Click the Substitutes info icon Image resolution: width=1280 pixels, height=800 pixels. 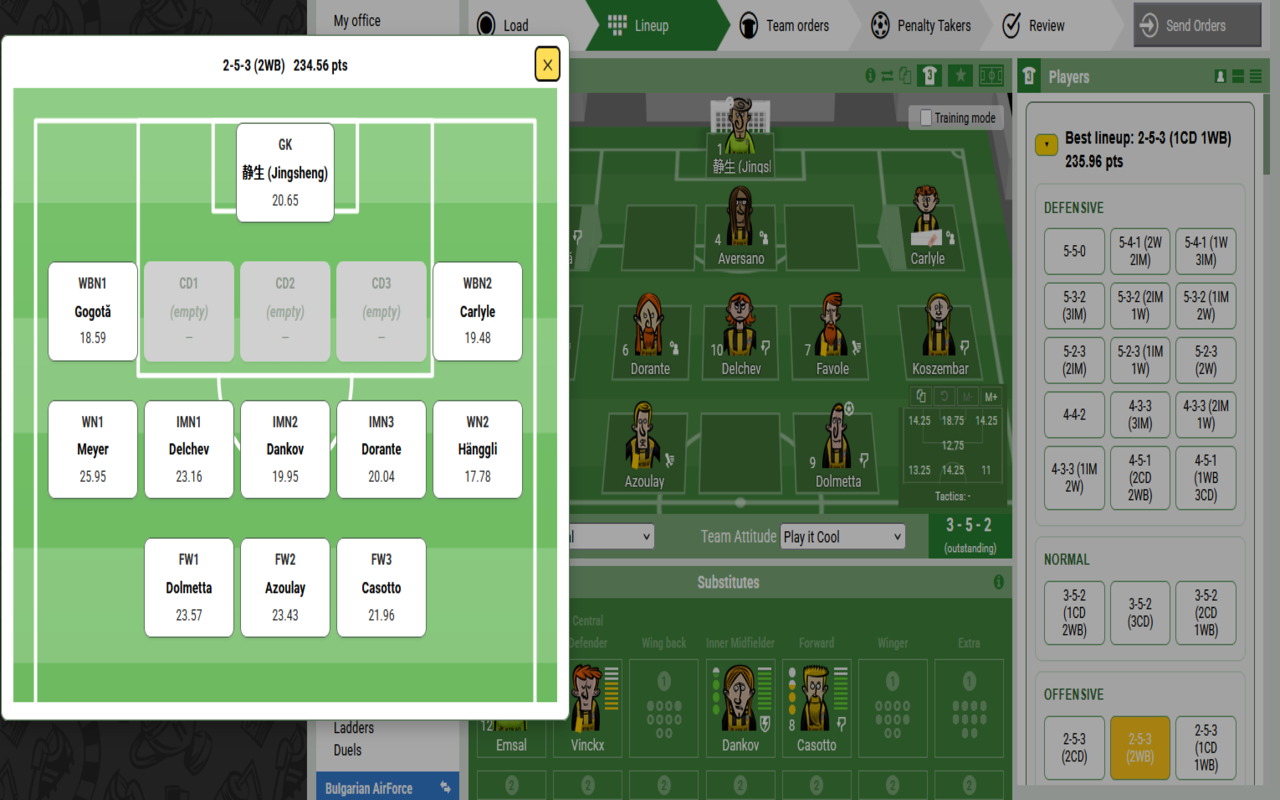[x=998, y=582]
